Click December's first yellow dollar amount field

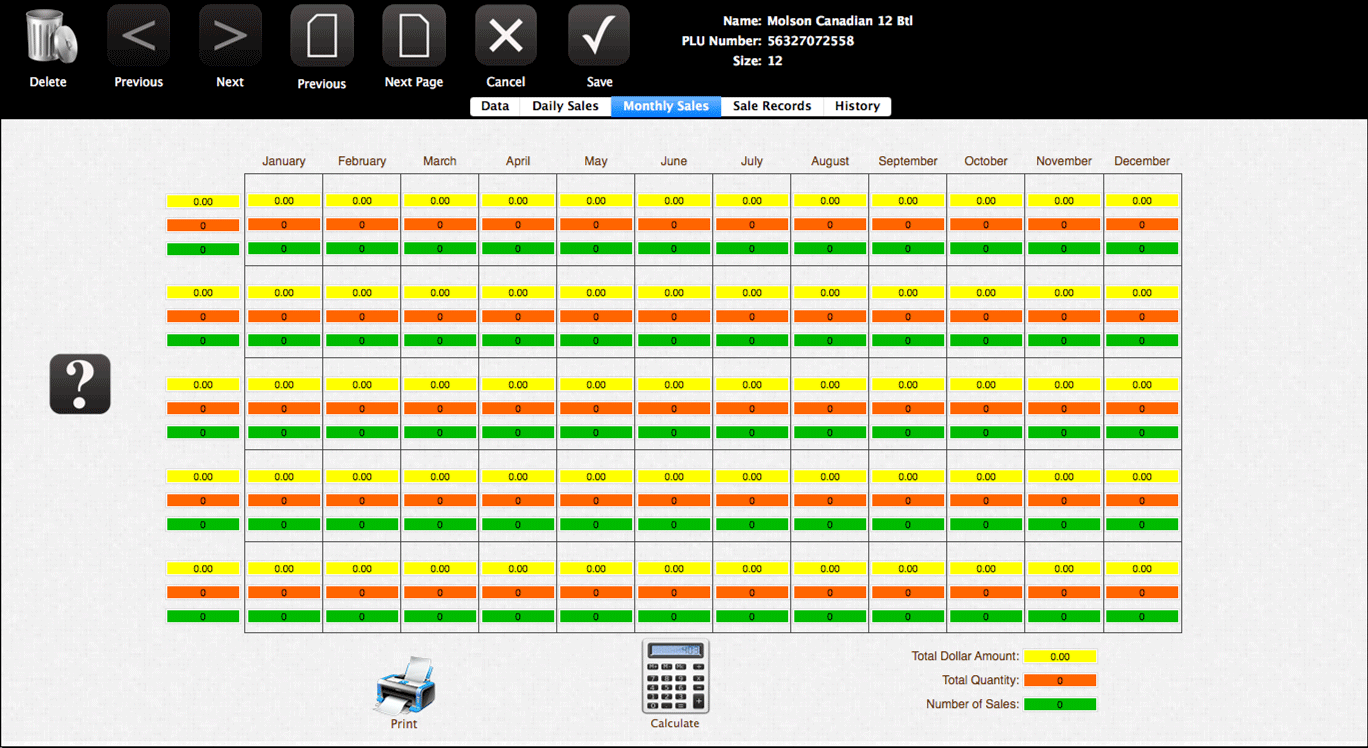(1142, 201)
